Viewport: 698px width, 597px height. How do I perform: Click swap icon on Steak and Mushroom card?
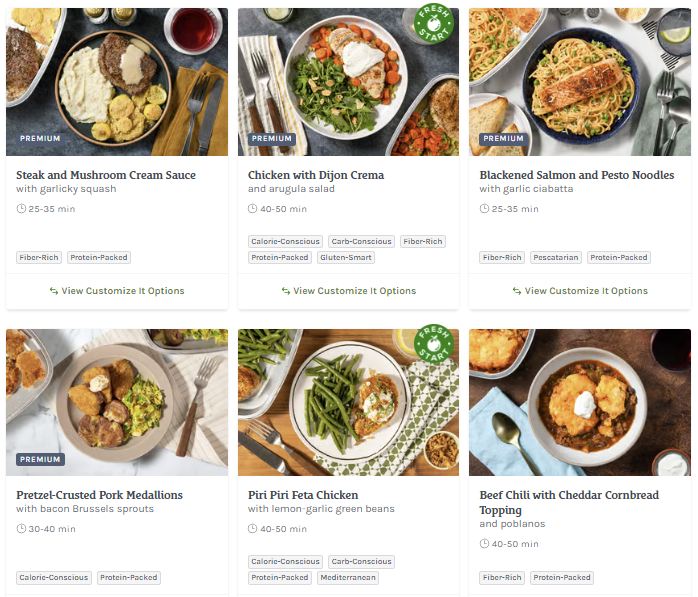coord(54,291)
